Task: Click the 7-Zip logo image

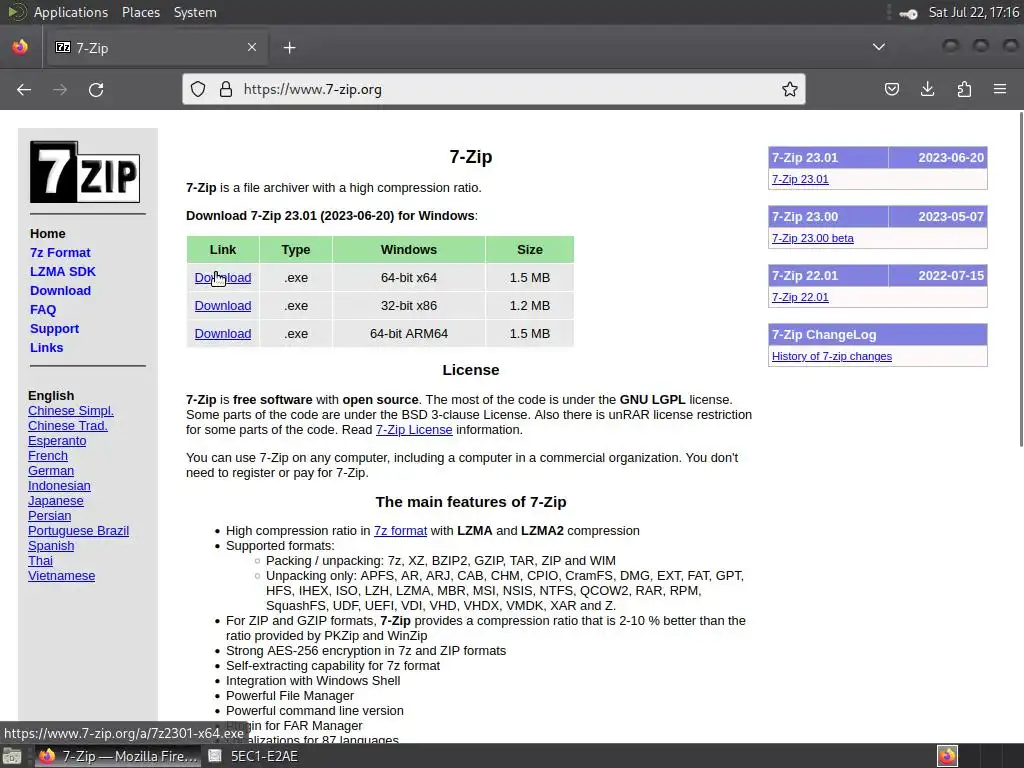Action: [85, 172]
